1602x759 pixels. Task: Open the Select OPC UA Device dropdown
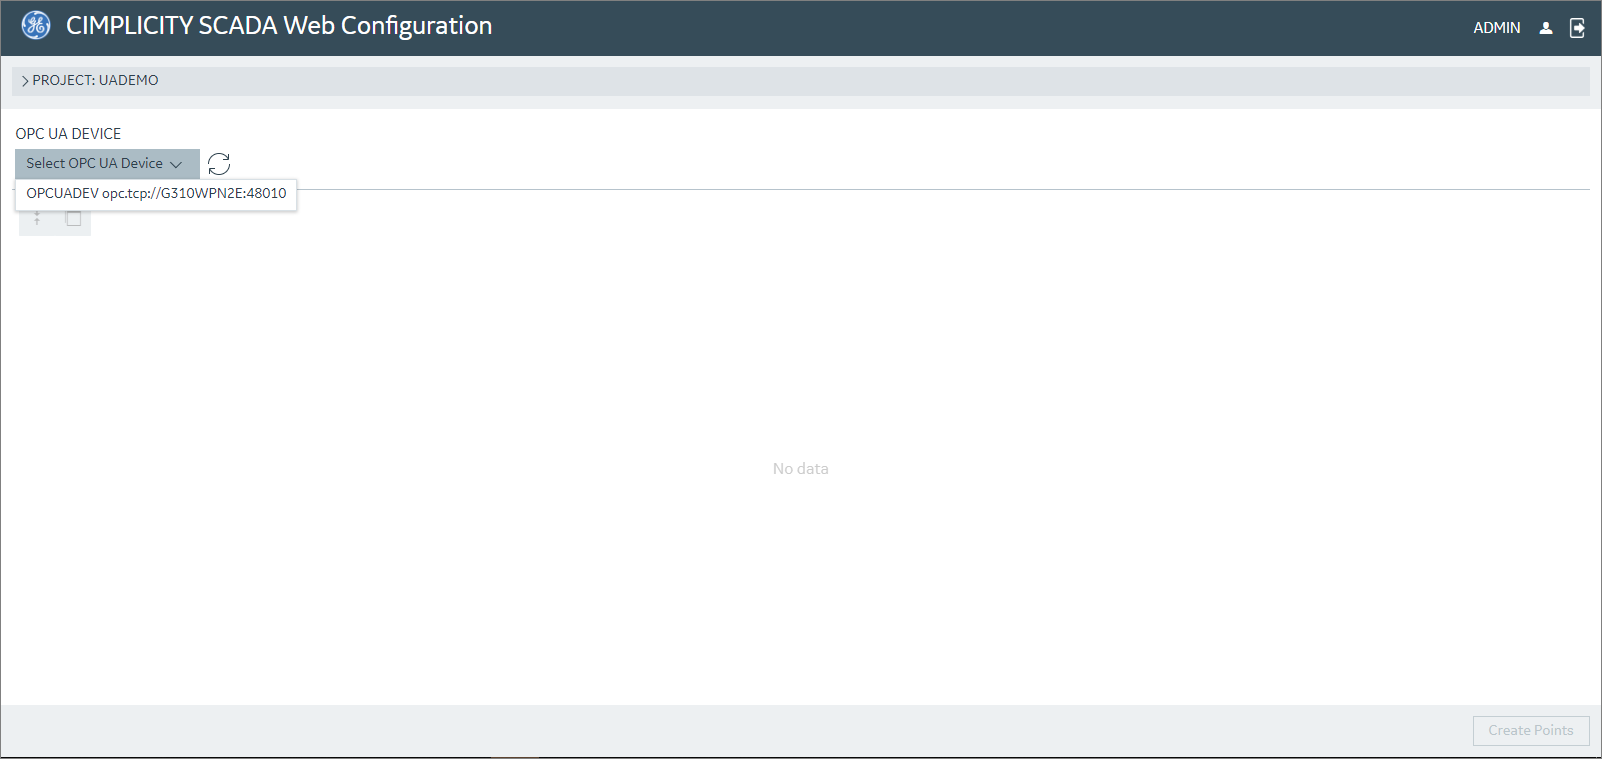(x=107, y=164)
